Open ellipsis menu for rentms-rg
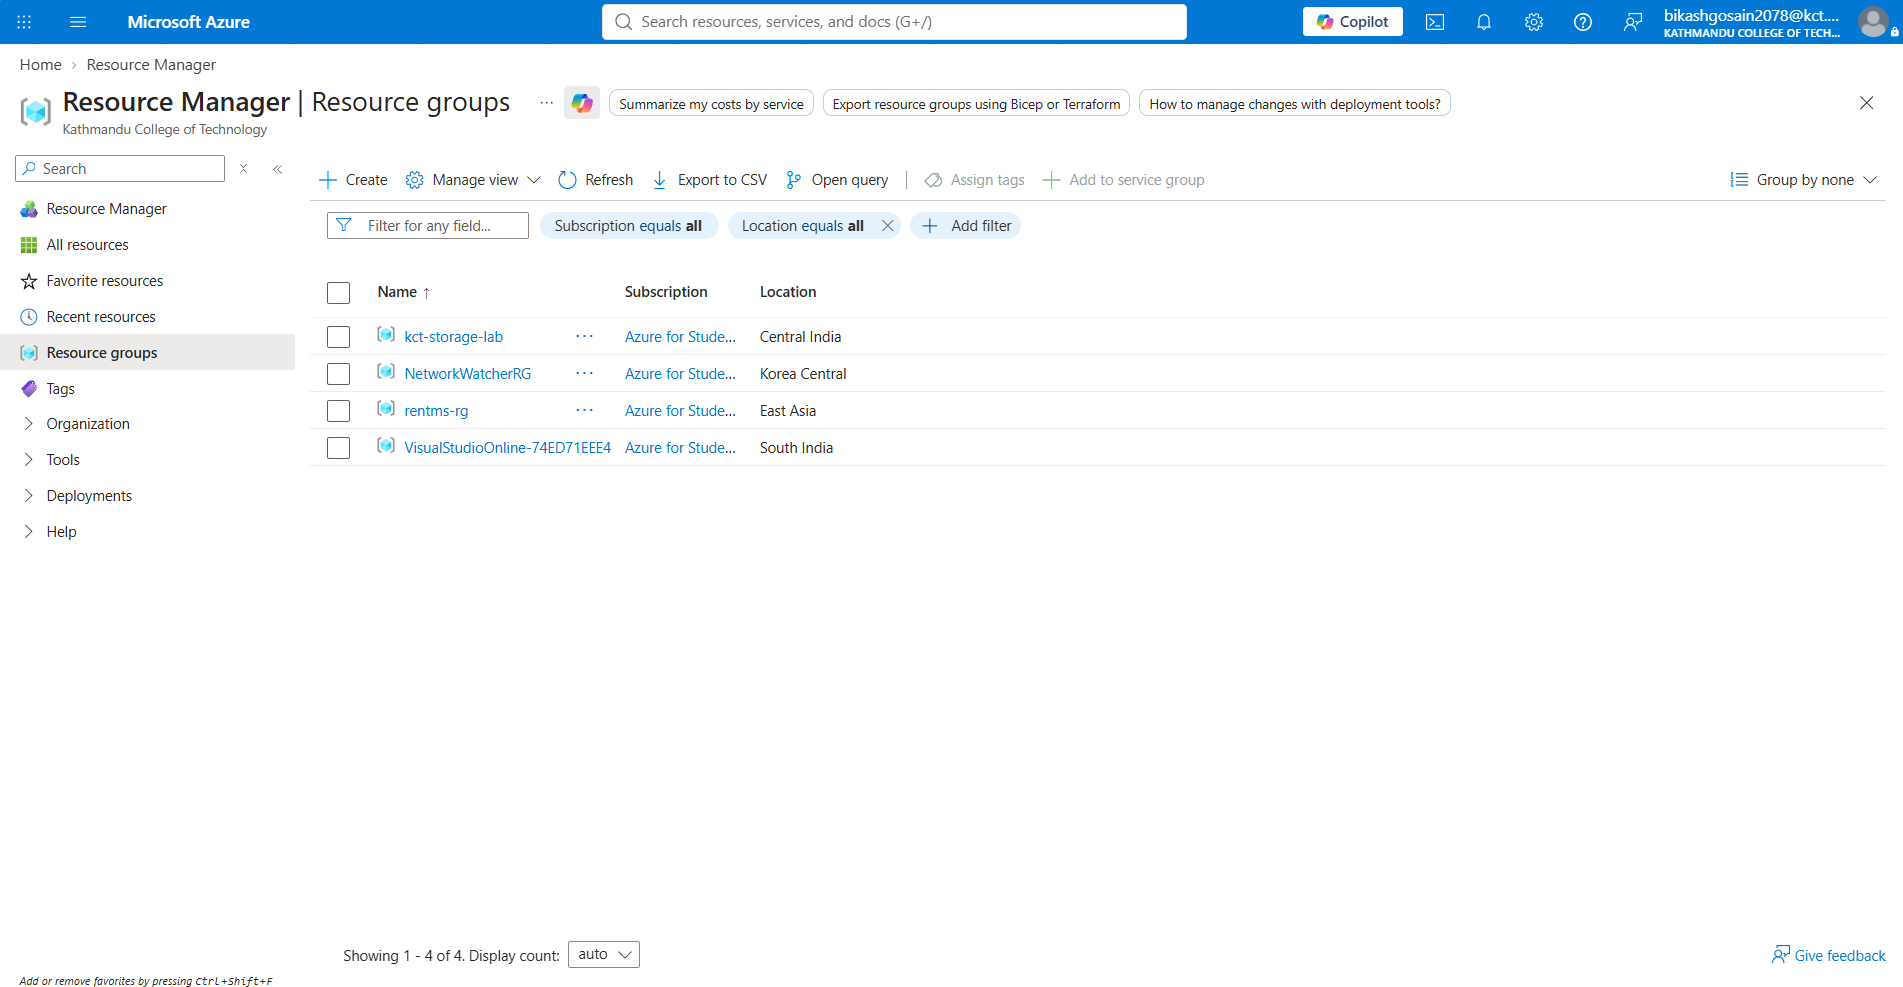1903x987 pixels. pyautogui.click(x=585, y=411)
